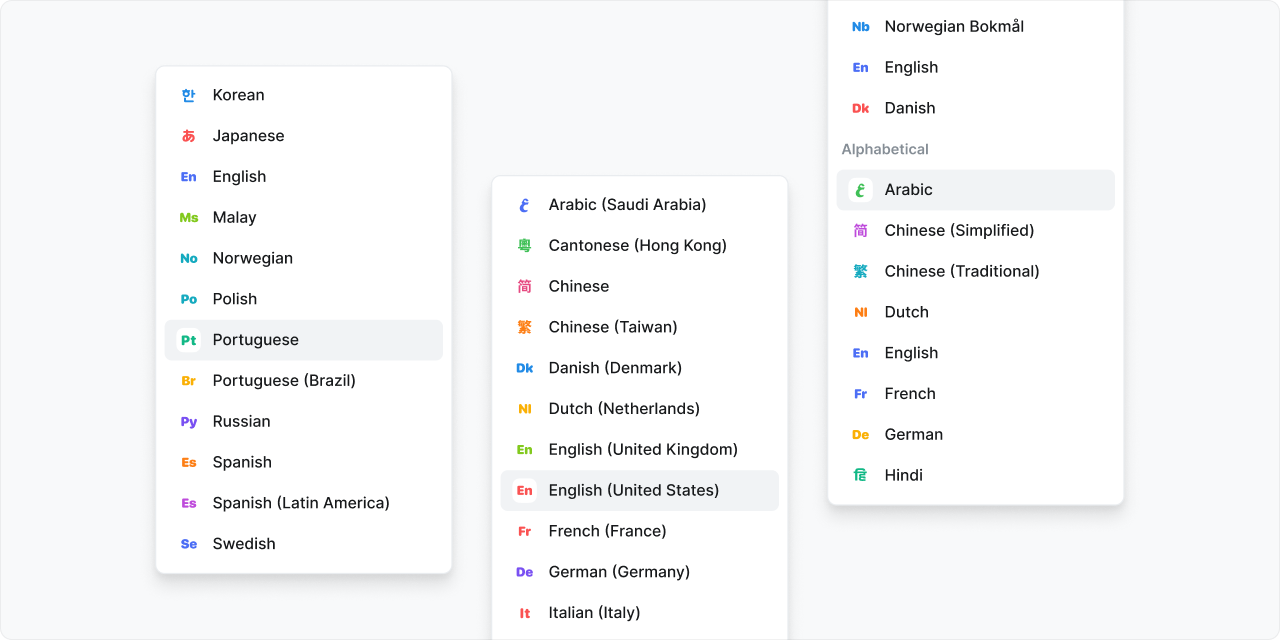
Task: Choose Spanish (Latin America) option
Action: coord(304,503)
